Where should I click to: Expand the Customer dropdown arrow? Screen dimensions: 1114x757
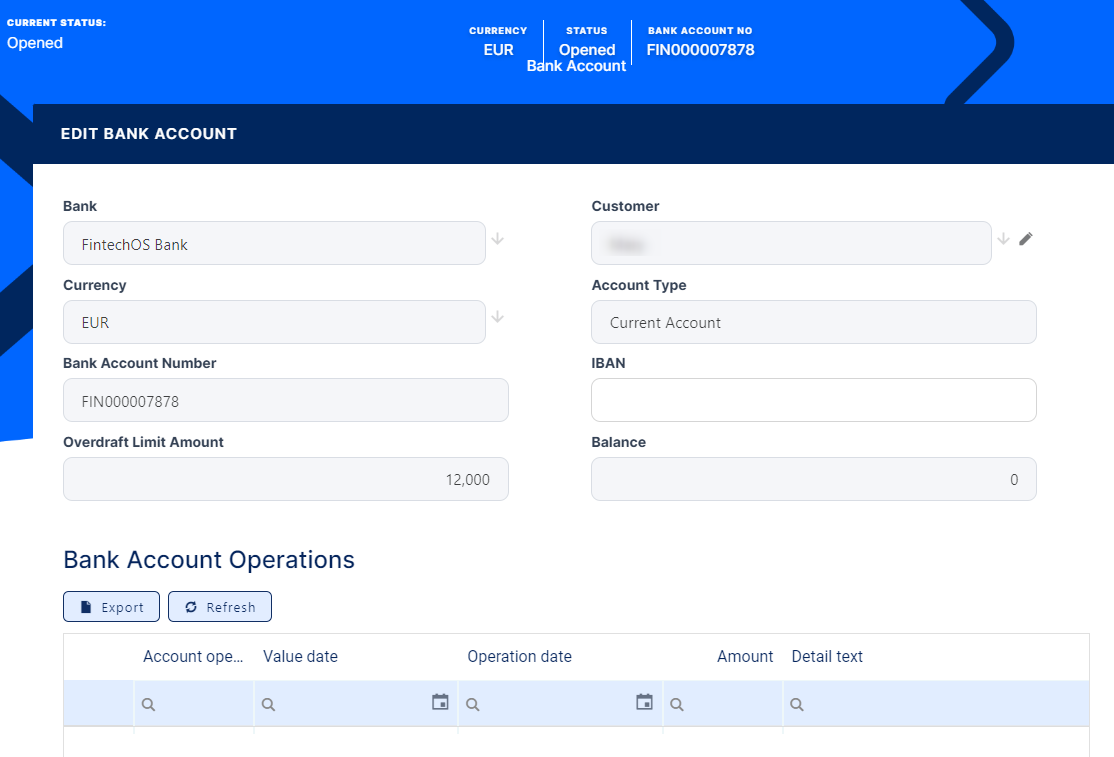coord(1004,239)
